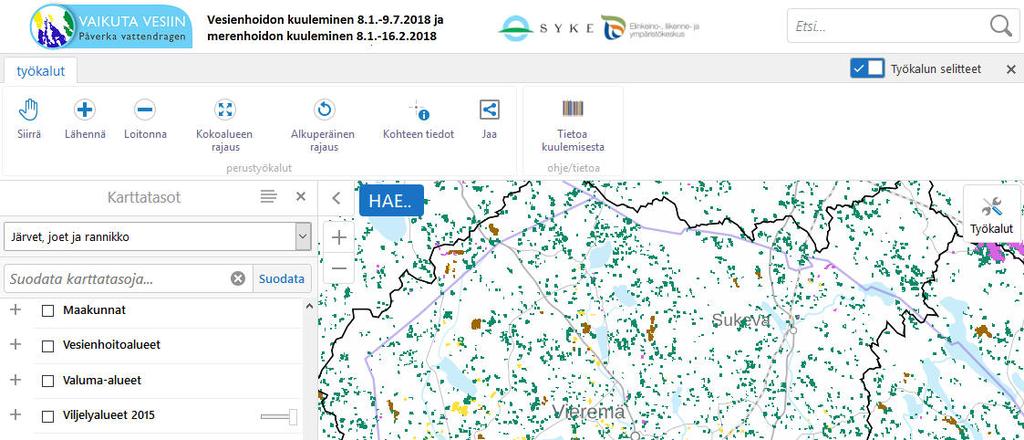The width and height of the screenshot is (1024, 440).
Task: Click the perustyökalut group label
Action: click(259, 168)
